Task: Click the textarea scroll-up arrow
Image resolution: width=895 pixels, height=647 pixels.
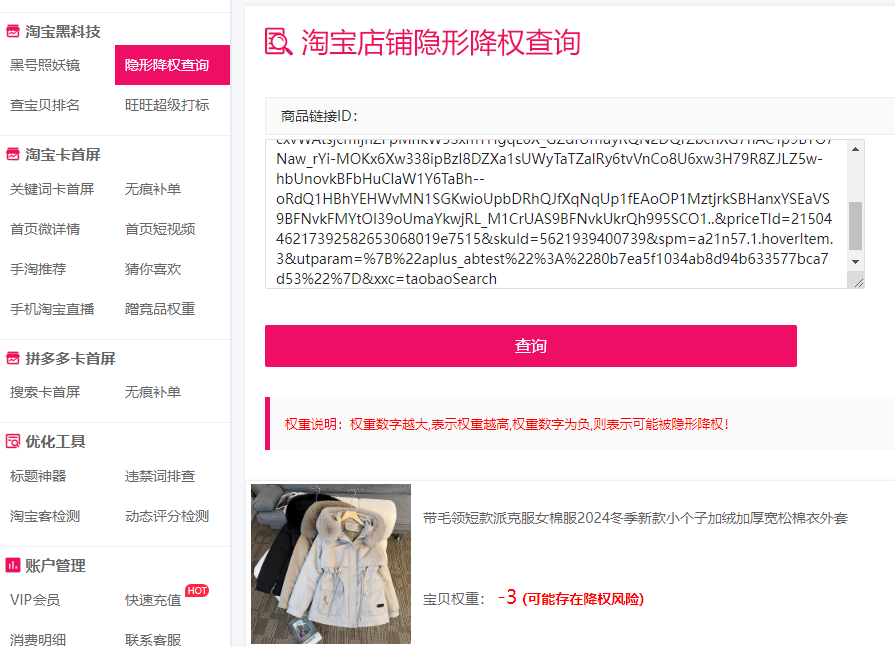Action: coord(855,149)
